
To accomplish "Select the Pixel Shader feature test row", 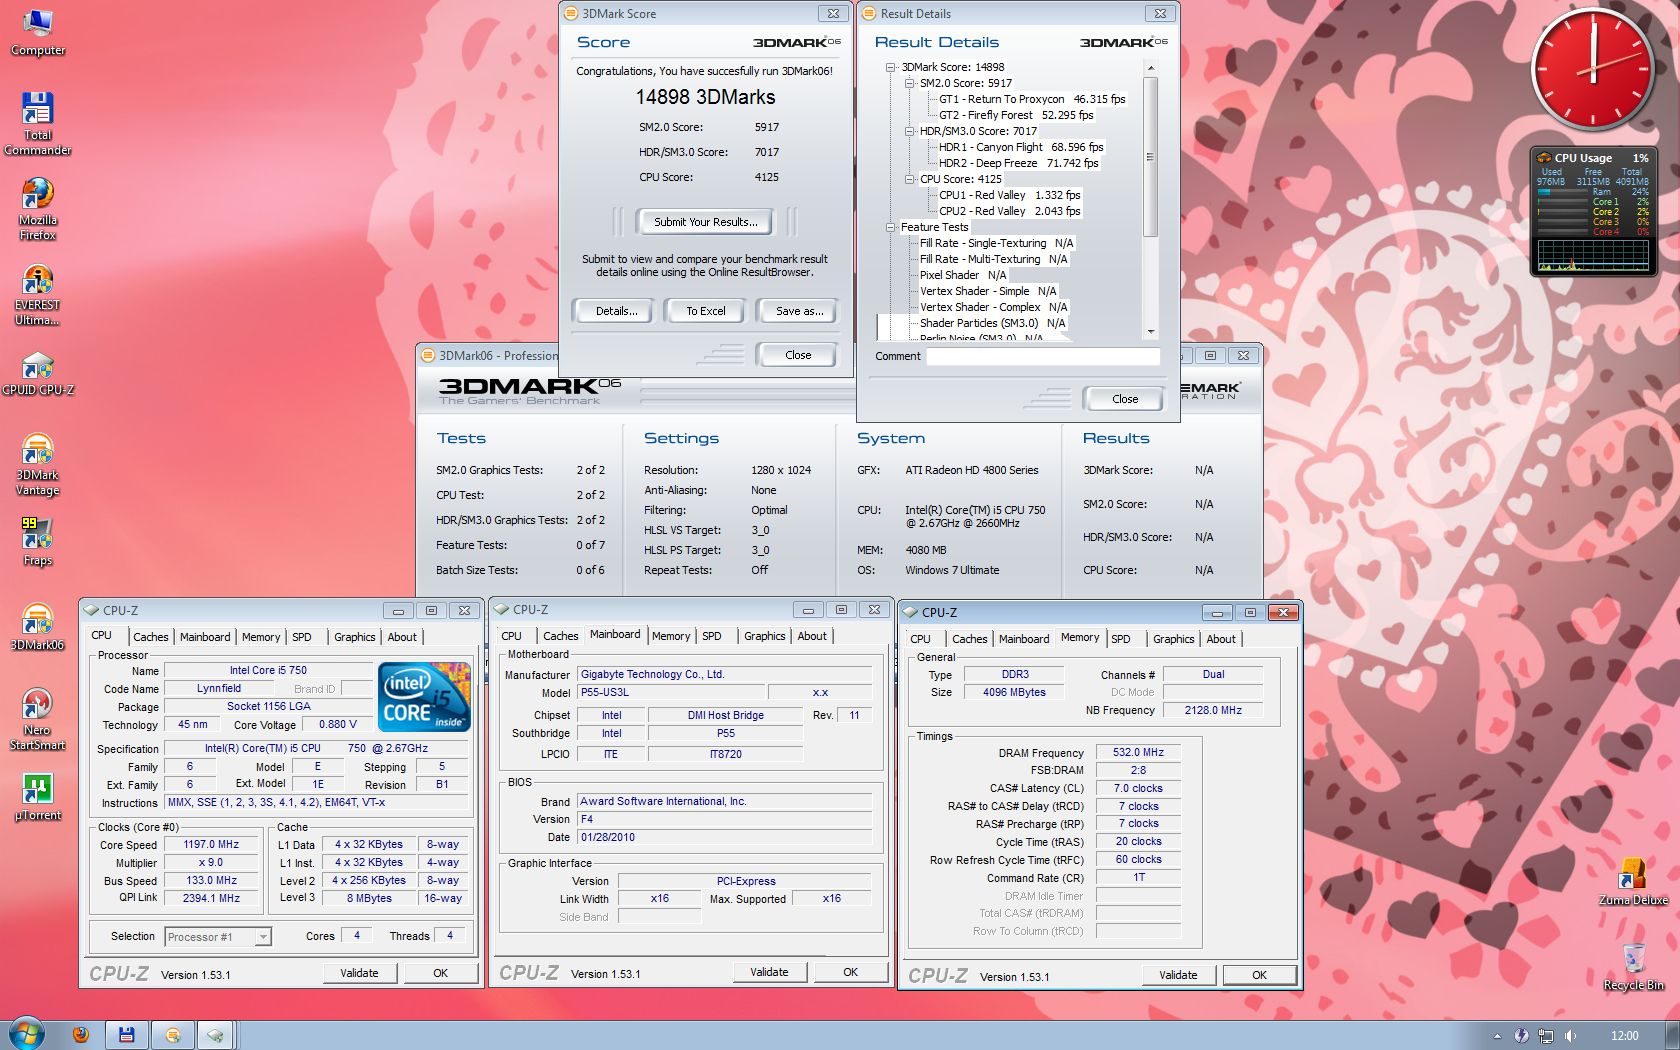I will click(963, 275).
